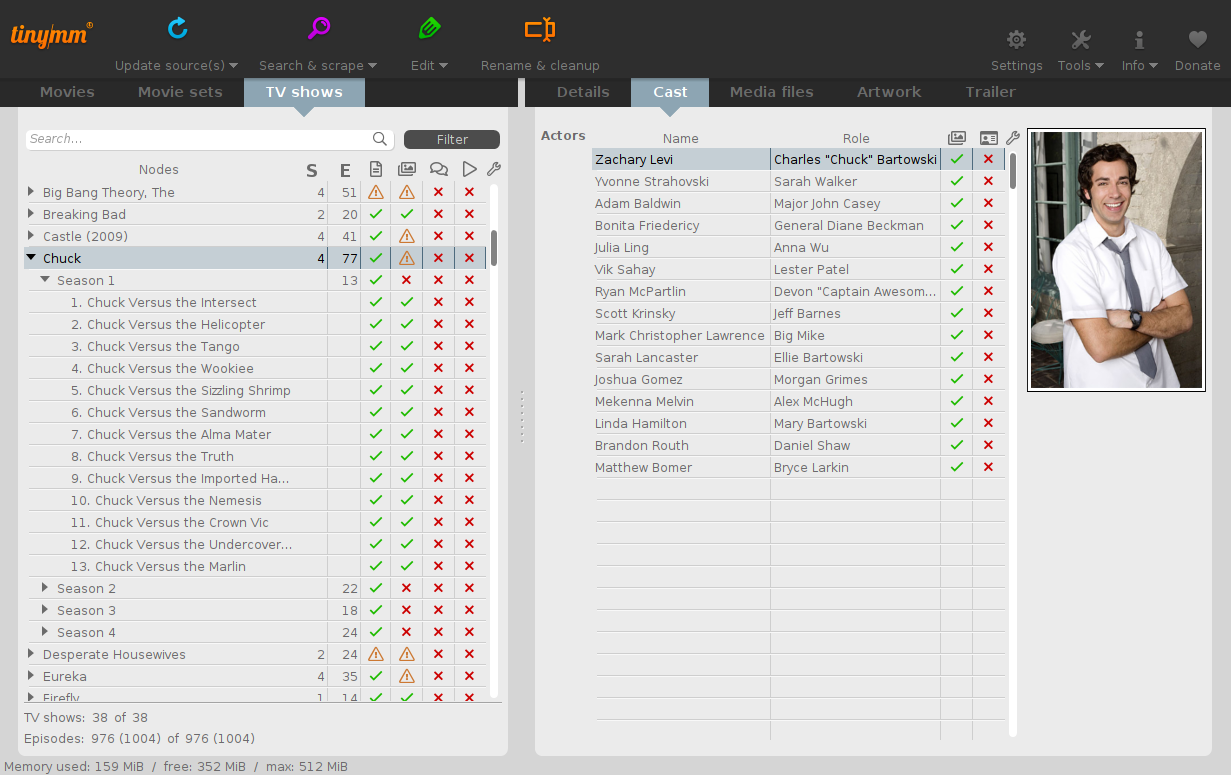Click wrench icon above Actors table
Screen dimensions: 1231x775
[1013, 138]
